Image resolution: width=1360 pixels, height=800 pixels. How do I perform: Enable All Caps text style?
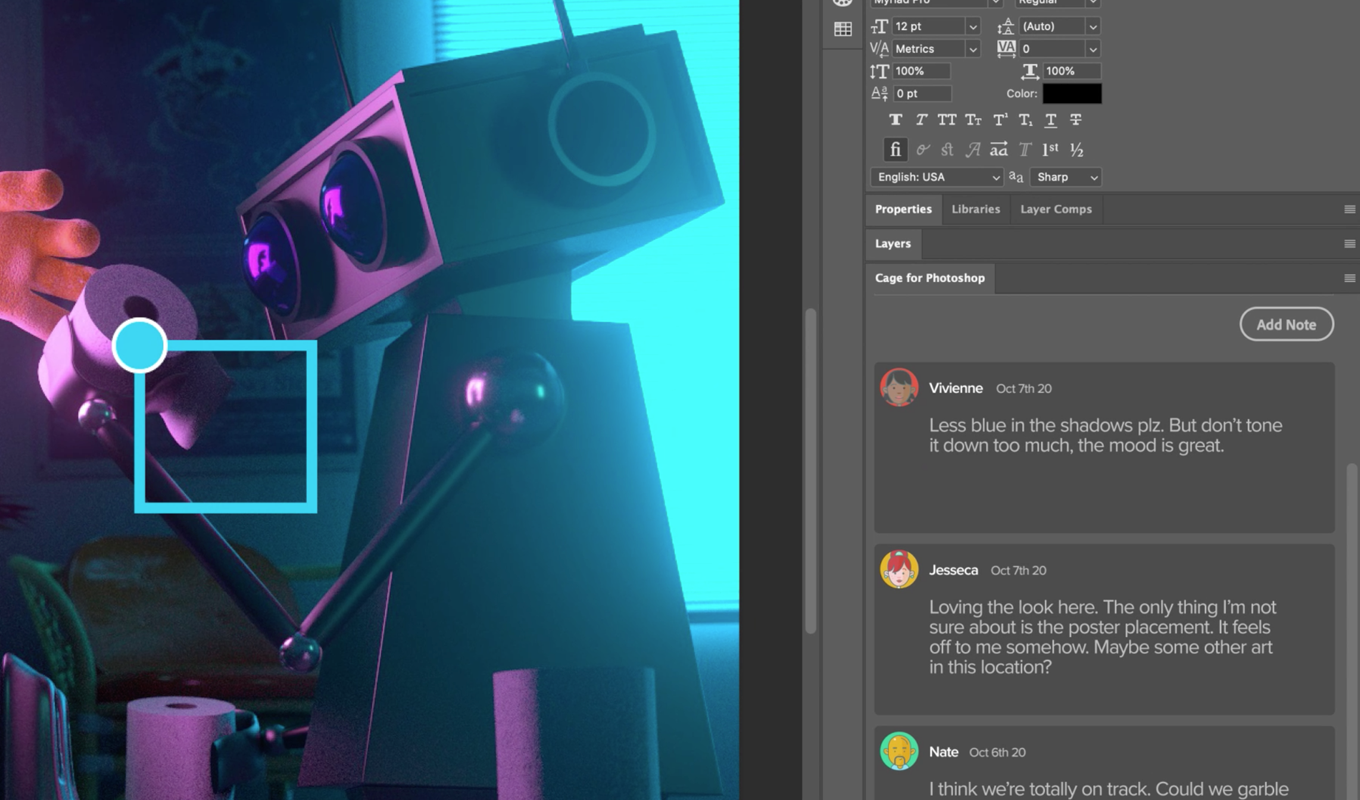pos(947,120)
